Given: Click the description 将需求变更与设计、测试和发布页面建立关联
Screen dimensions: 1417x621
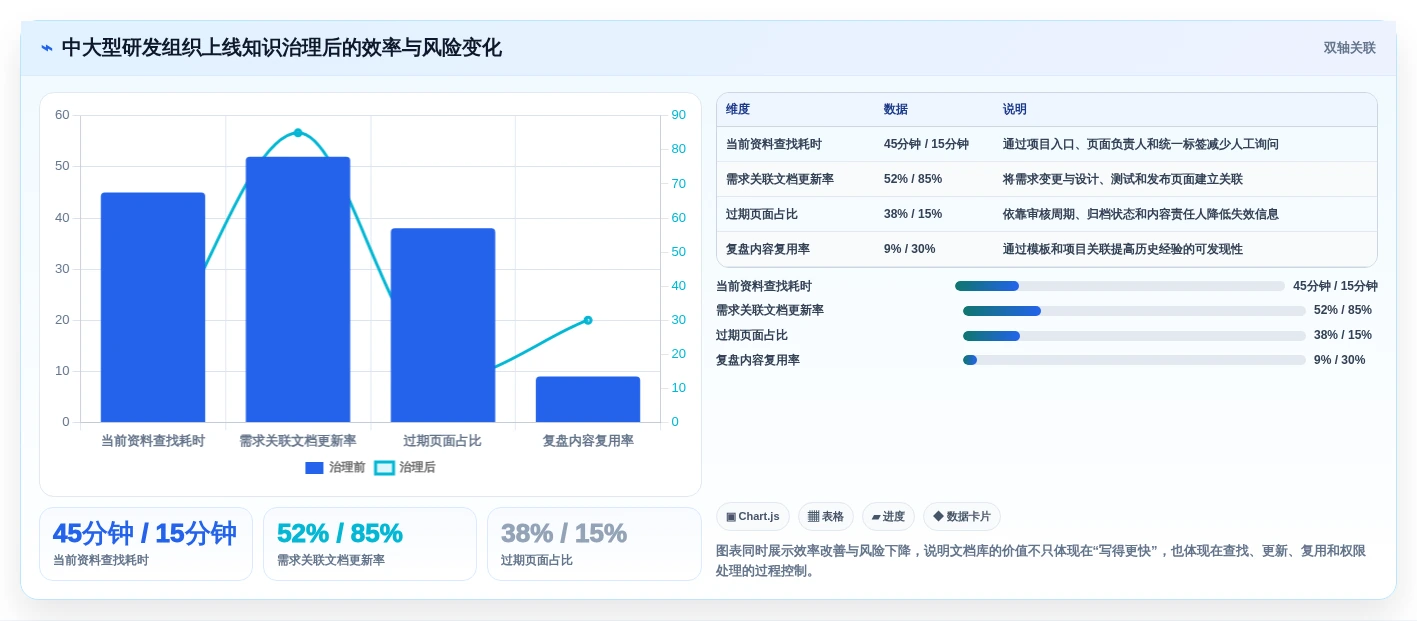Looking at the screenshot, I should pyautogui.click(x=1123, y=179).
